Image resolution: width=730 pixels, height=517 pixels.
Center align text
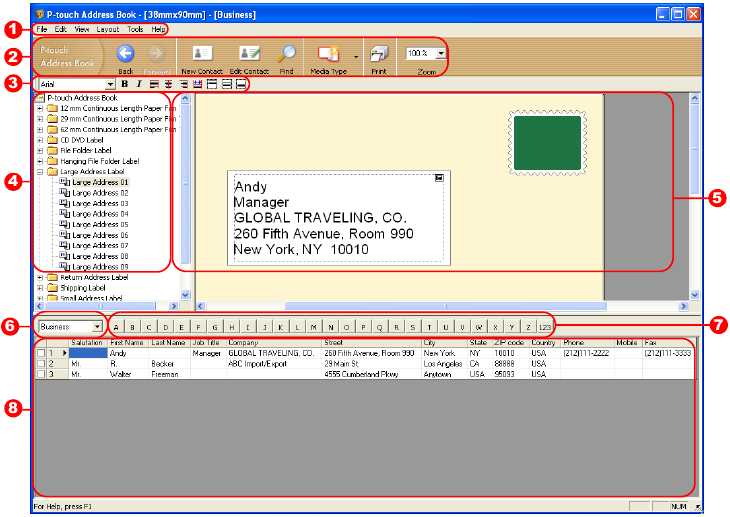coord(169,84)
